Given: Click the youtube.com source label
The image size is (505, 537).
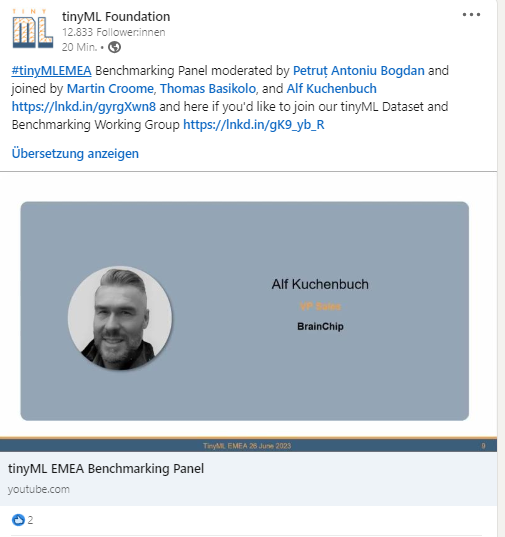Looking at the screenshot, I should (x=39, y=489).
